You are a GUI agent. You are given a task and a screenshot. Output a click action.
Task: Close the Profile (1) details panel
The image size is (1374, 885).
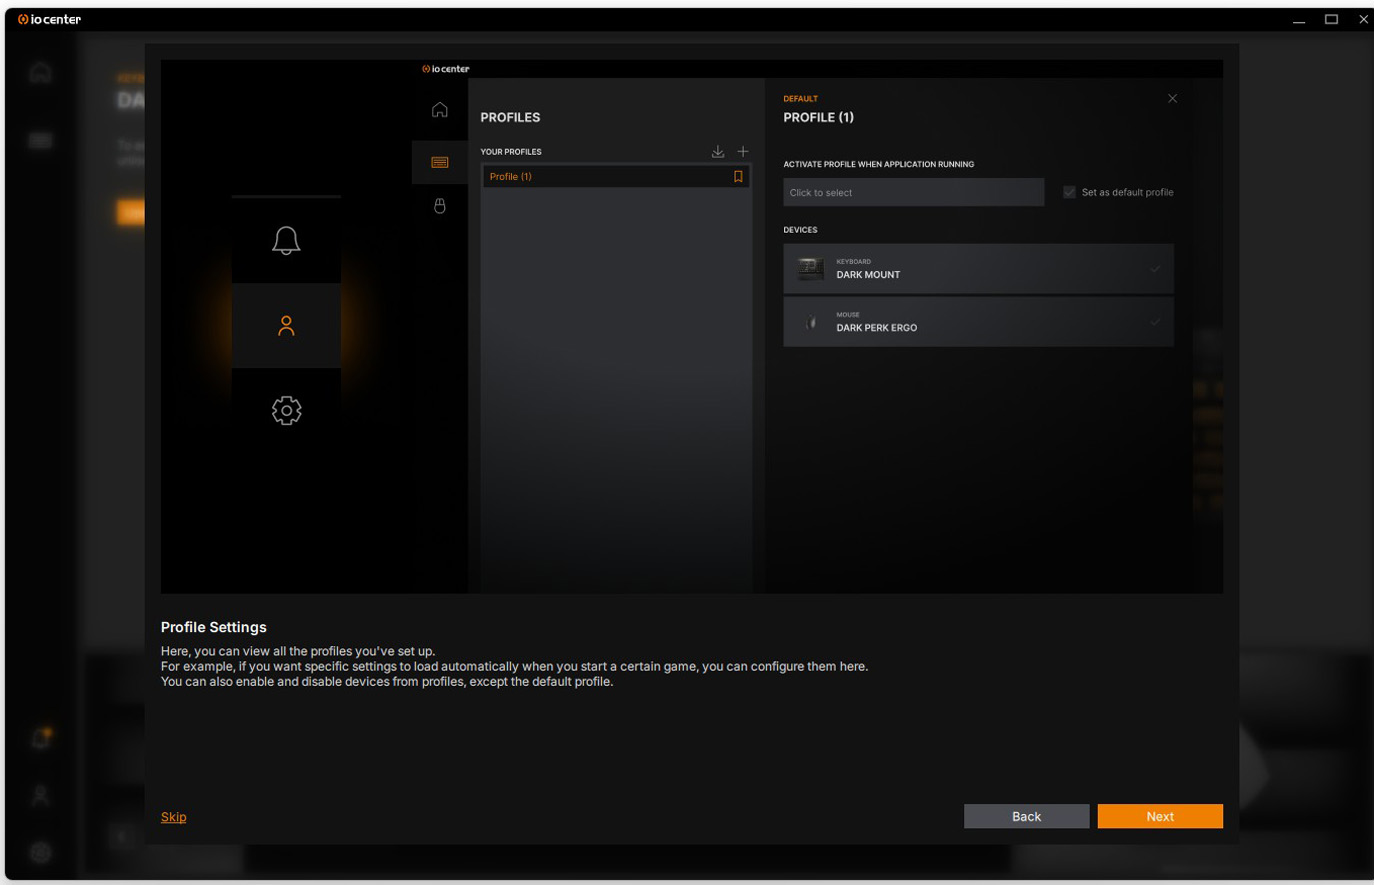tap(1172, 99)
